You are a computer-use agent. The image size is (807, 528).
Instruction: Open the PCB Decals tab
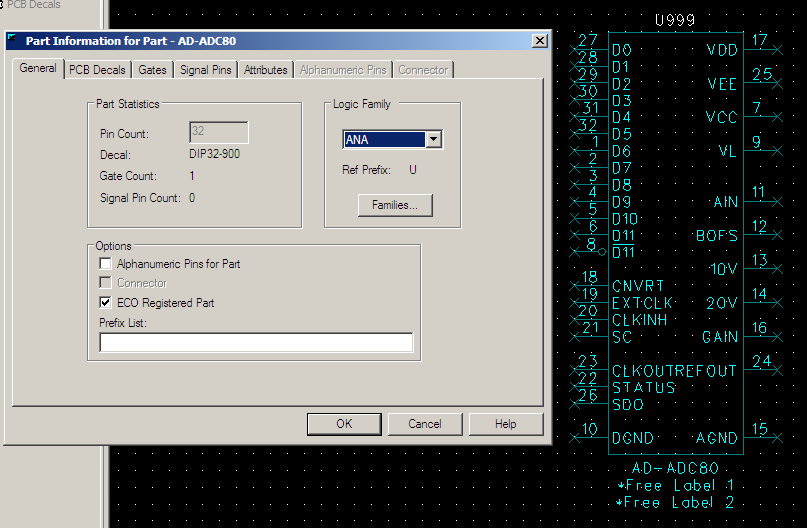(x=97, y=70)
